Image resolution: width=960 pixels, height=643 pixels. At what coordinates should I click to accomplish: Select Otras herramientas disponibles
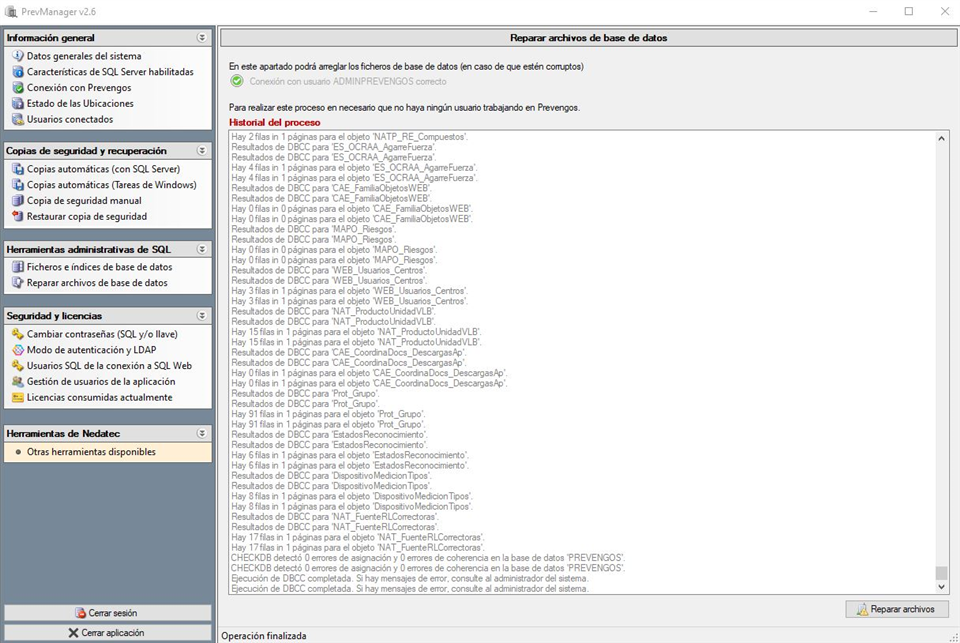point(91,452)
